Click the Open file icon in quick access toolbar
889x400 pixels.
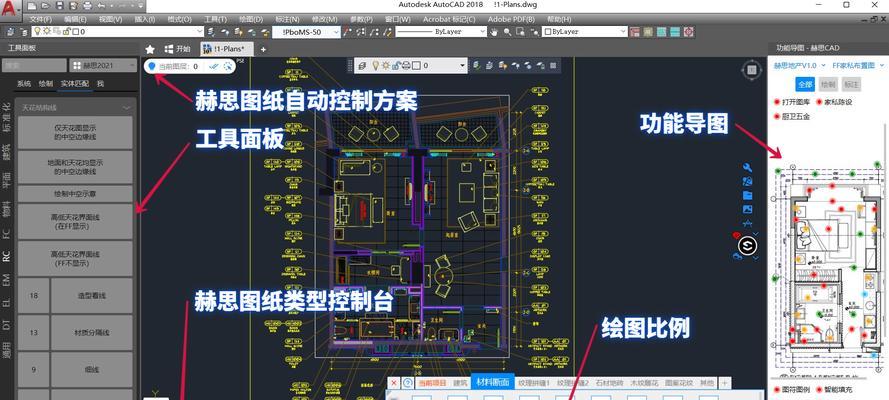[x=46, y=5]
